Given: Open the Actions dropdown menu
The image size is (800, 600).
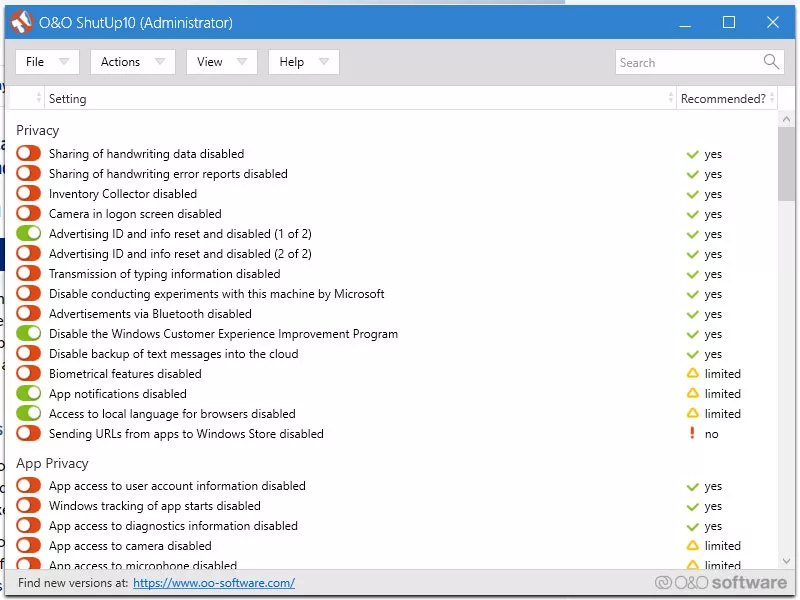Looking at the screenshot, I should point(133,62).
